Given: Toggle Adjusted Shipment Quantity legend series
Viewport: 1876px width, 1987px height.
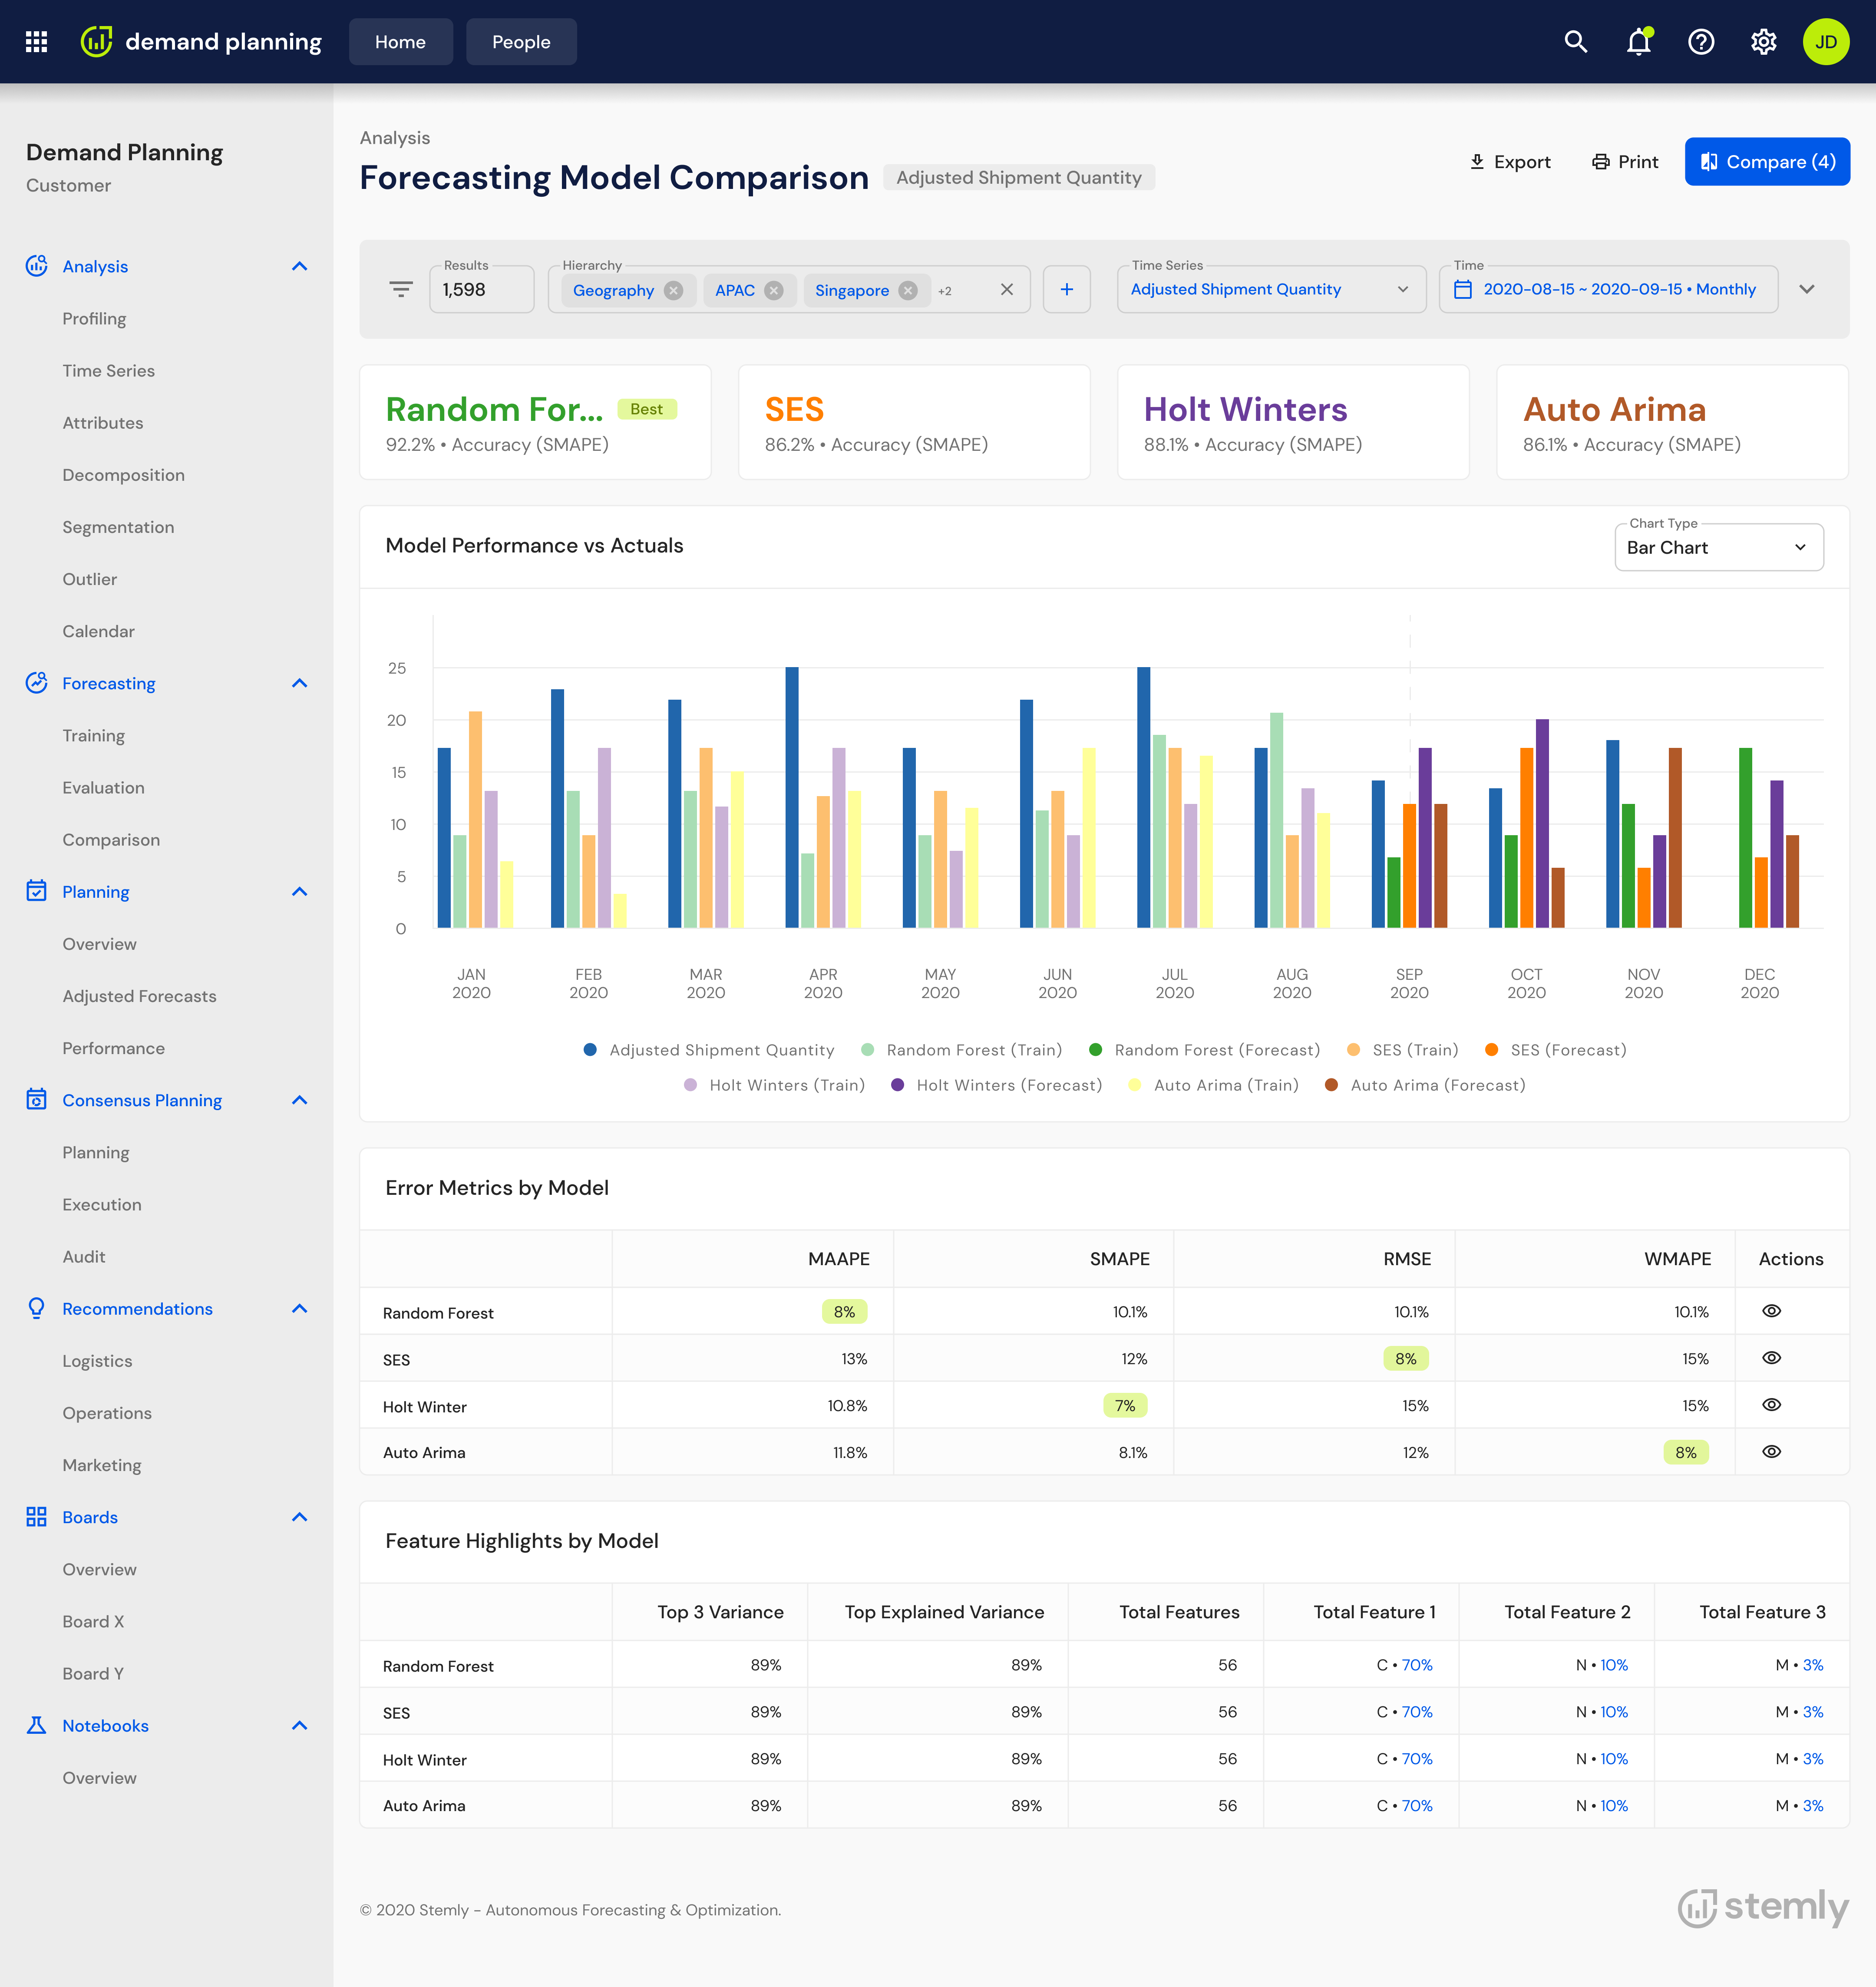Looking at the screenshot, I should 709,1050.
